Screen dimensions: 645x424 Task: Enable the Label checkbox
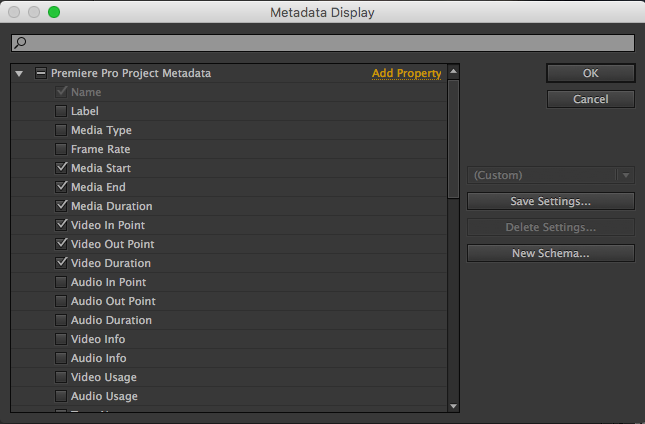pos(61,111)
